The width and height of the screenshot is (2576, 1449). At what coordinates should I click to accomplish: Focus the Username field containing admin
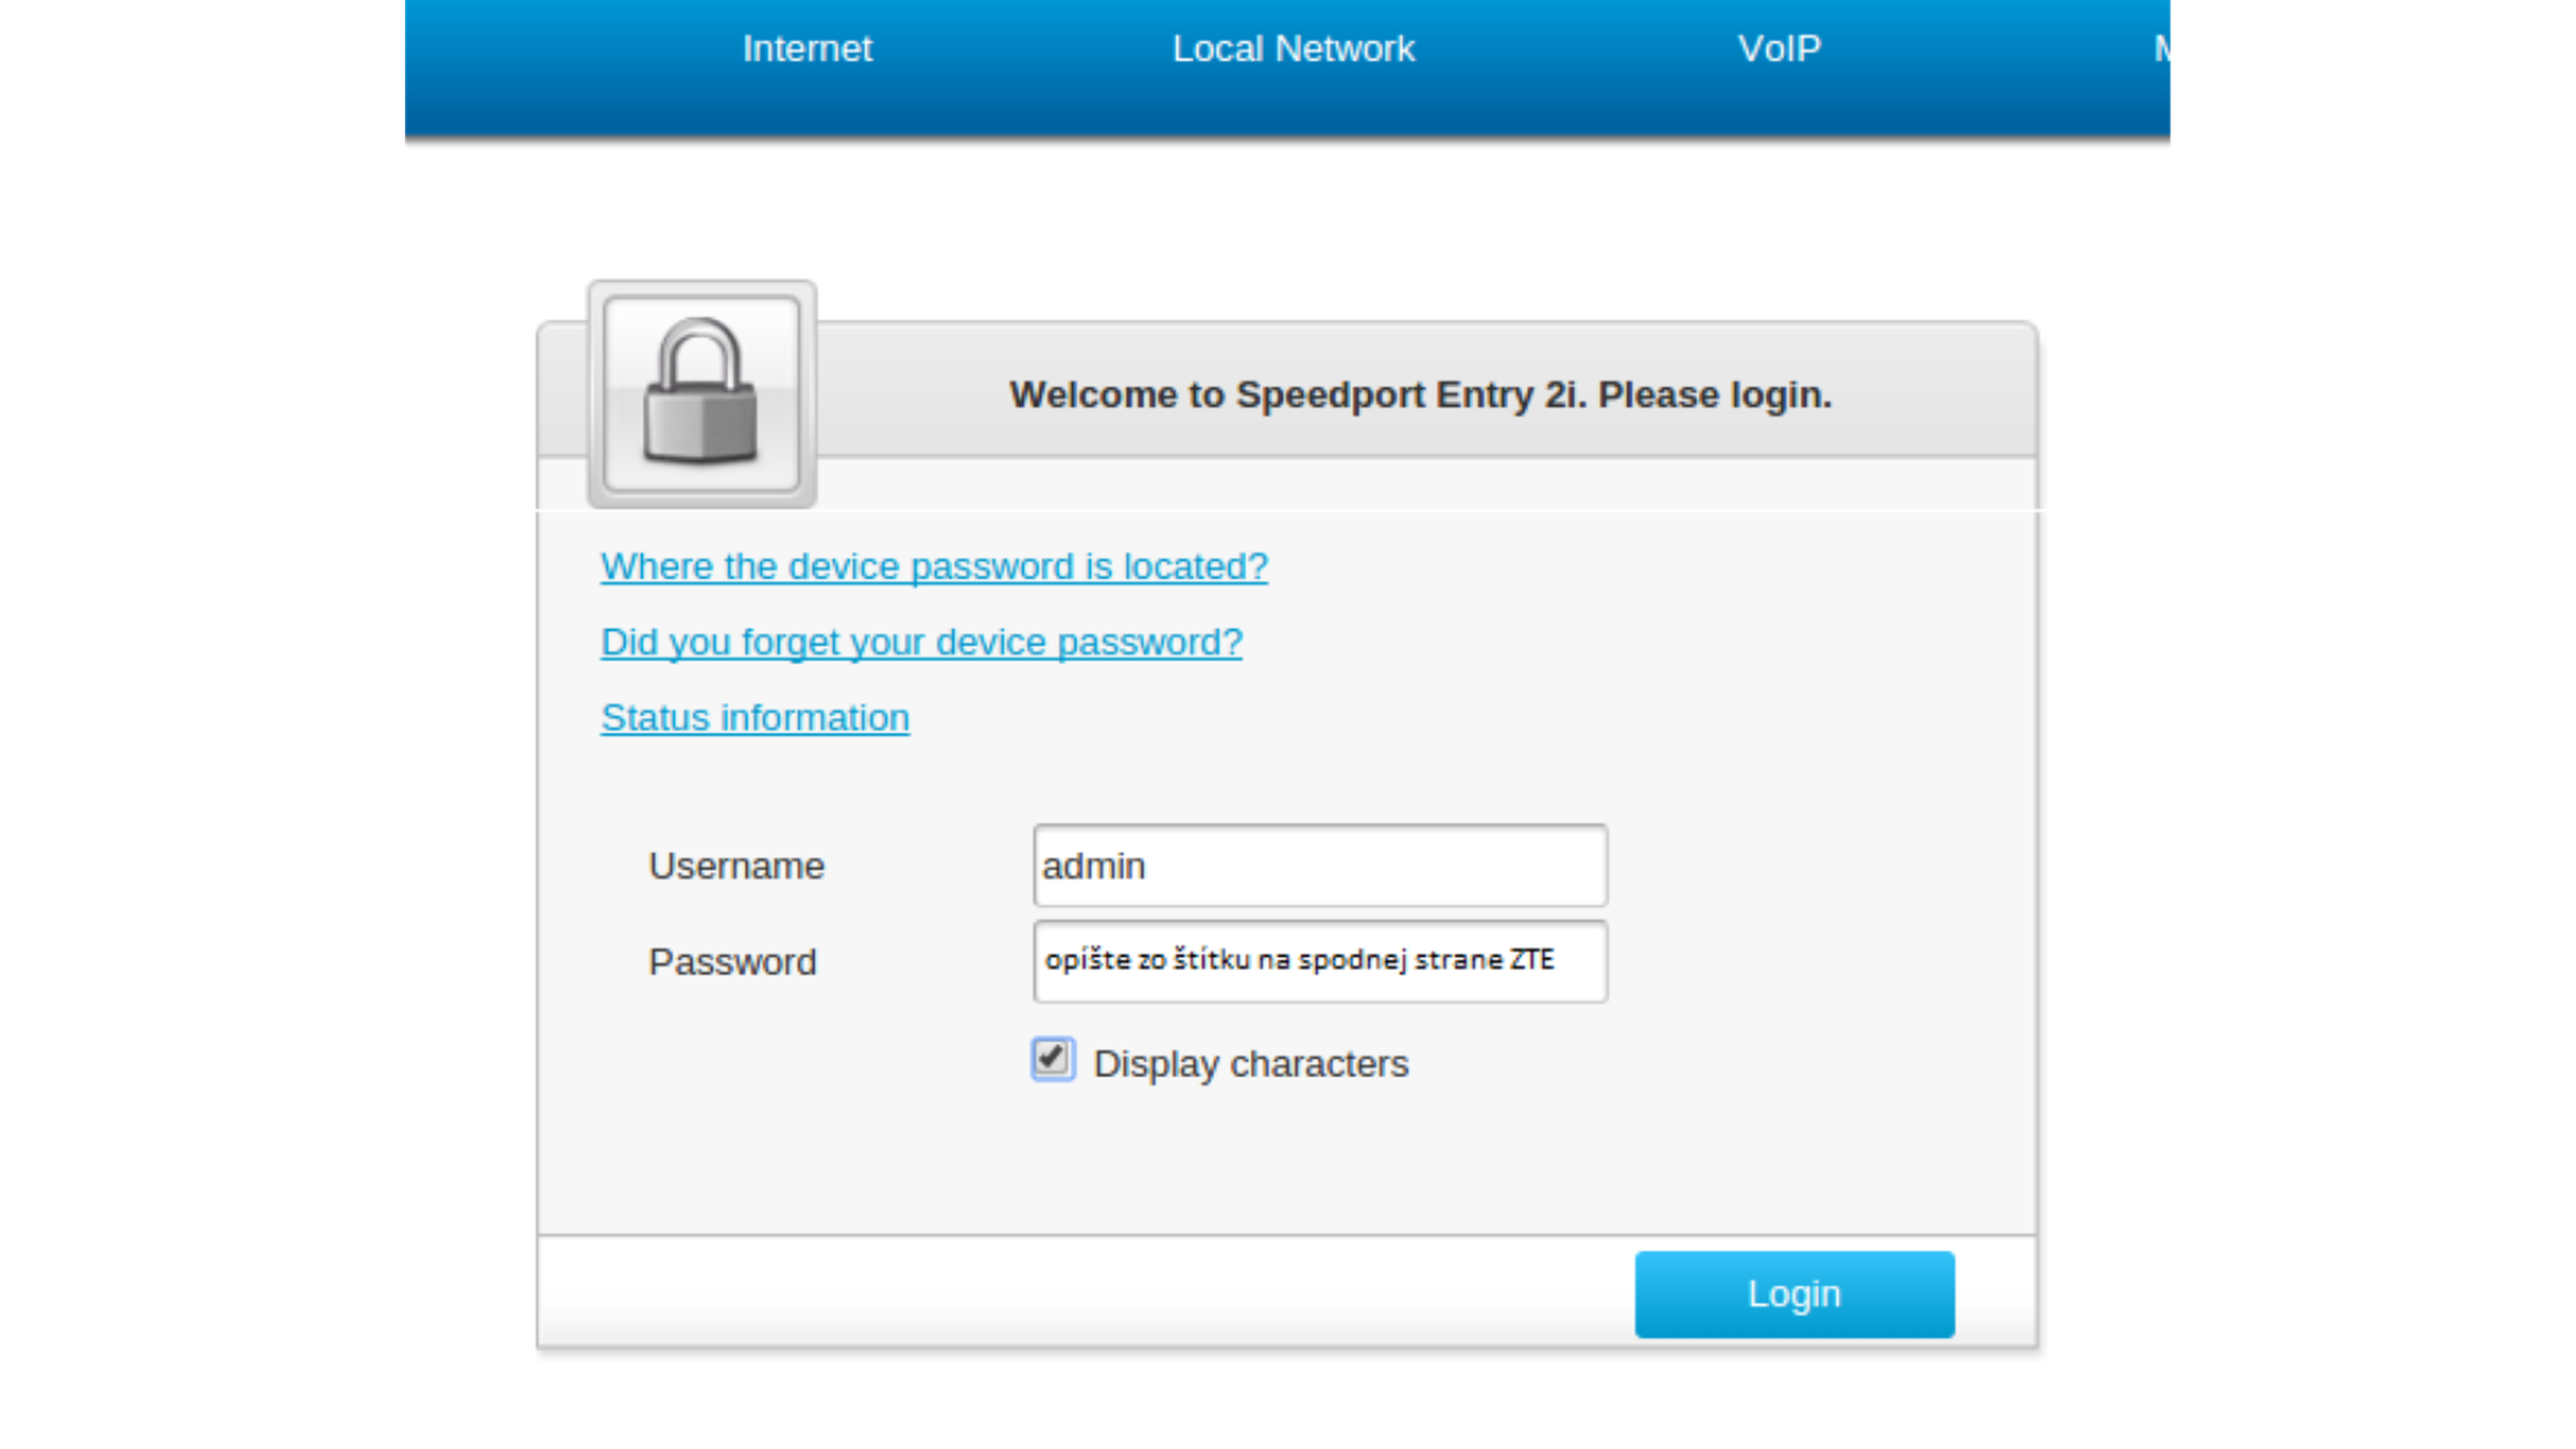(x=1320, y=866)
